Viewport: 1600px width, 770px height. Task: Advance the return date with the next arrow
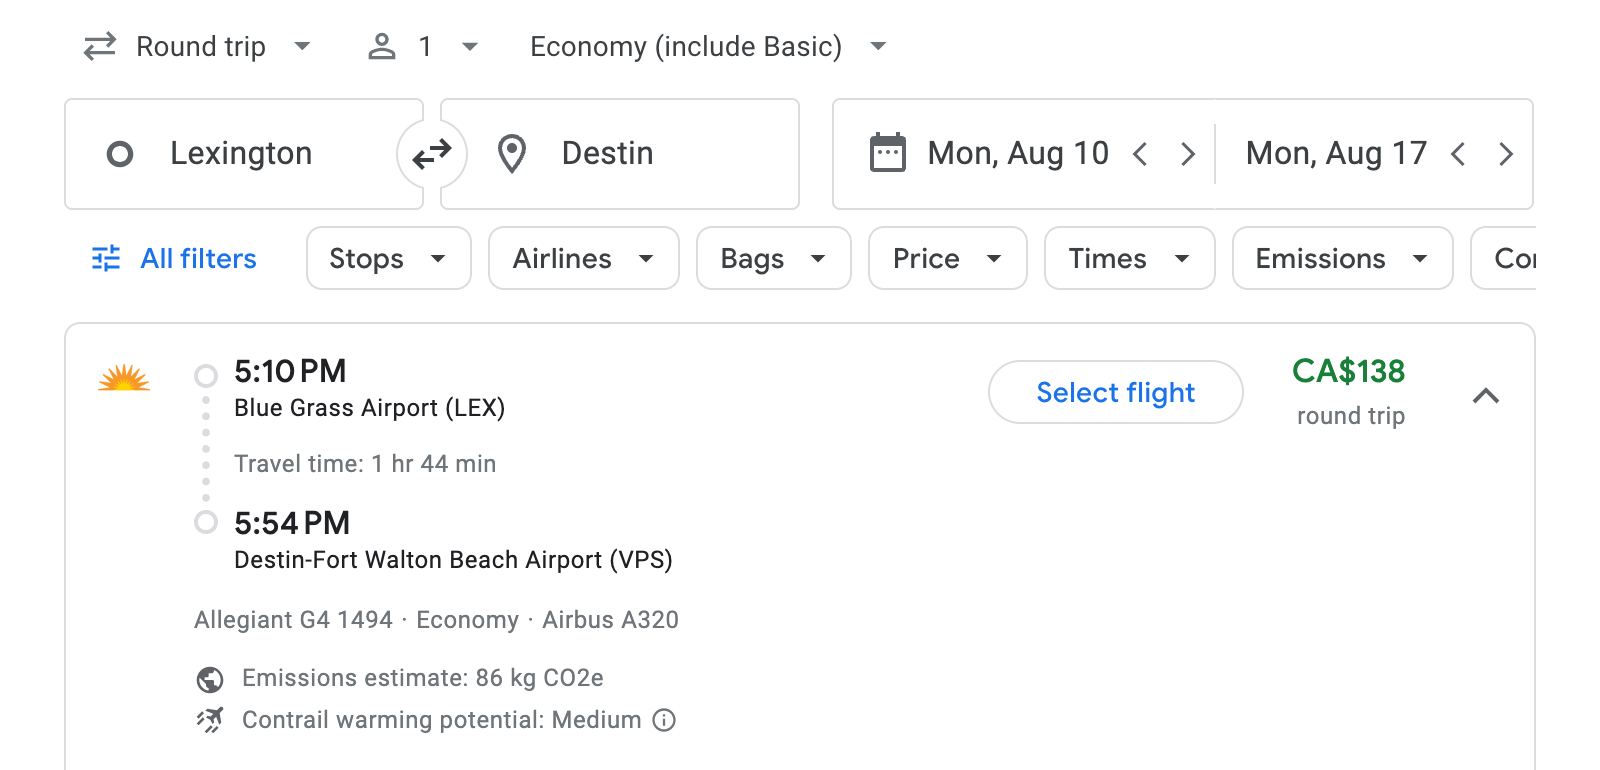click(1506, 153)
